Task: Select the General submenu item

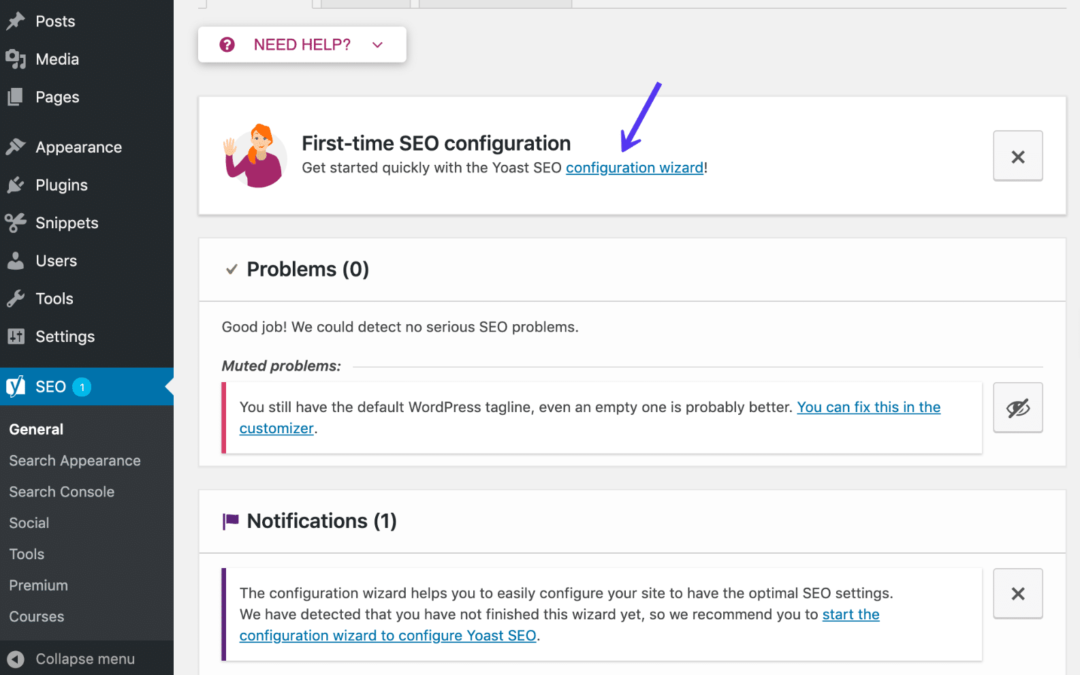Action: (x=36, y=429)
